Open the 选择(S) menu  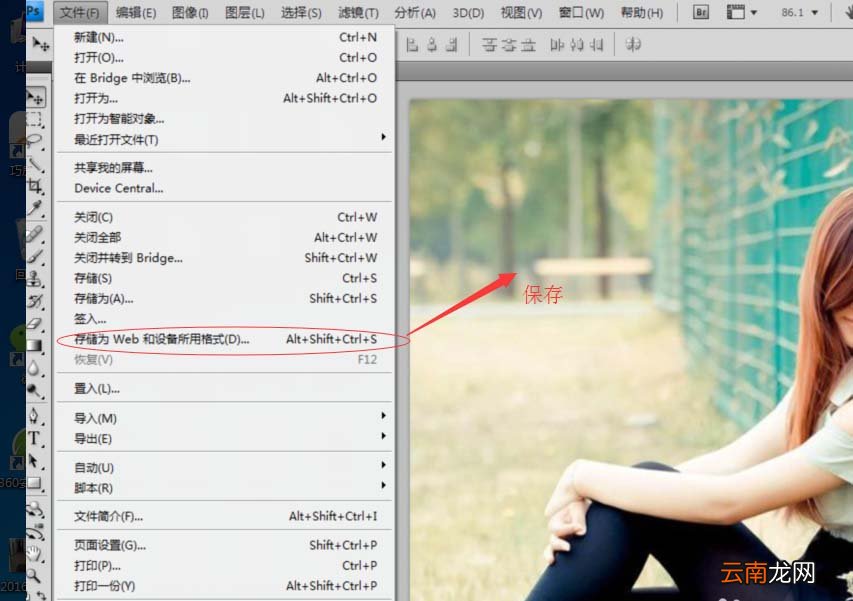tap(301, 13)
